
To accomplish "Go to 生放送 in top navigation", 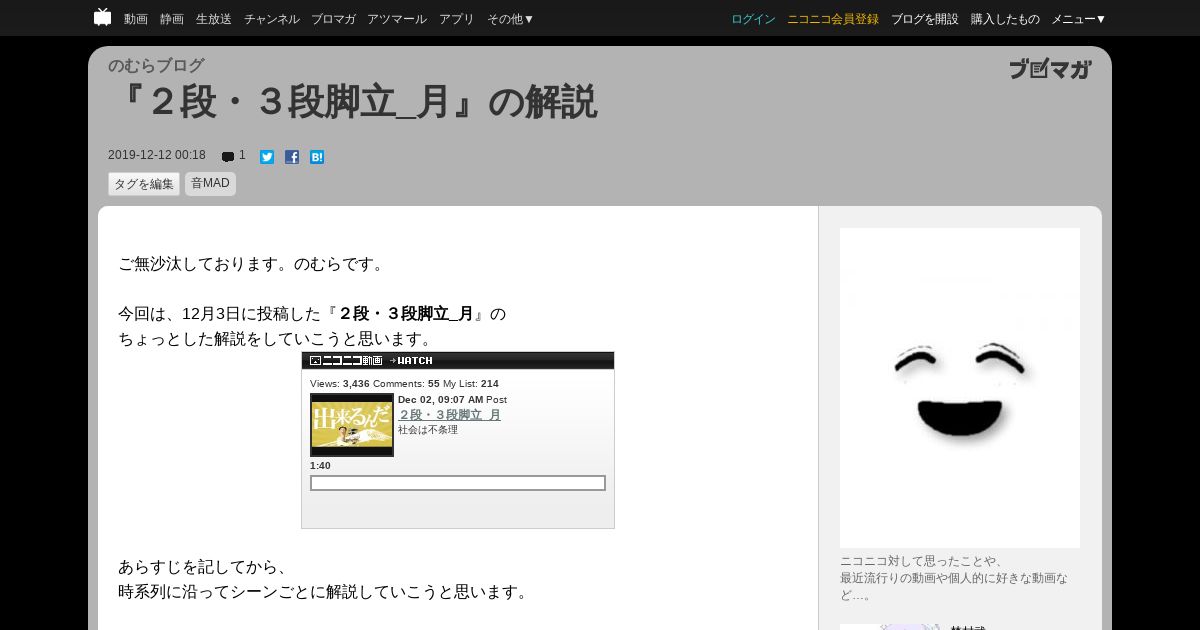I will (x=214, y=19).
